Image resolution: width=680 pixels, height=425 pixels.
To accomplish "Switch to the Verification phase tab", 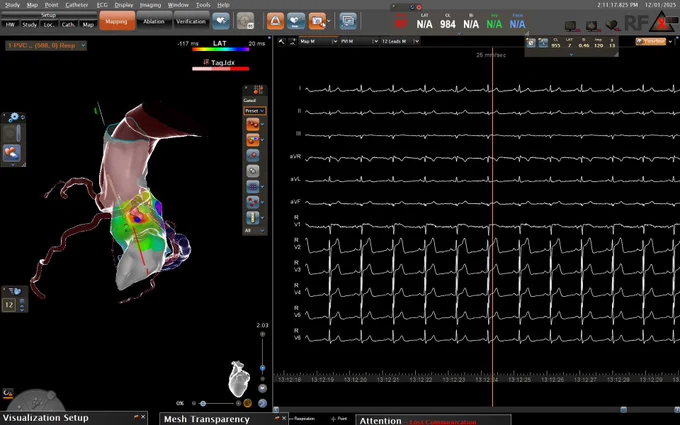I will coord(191,21).
